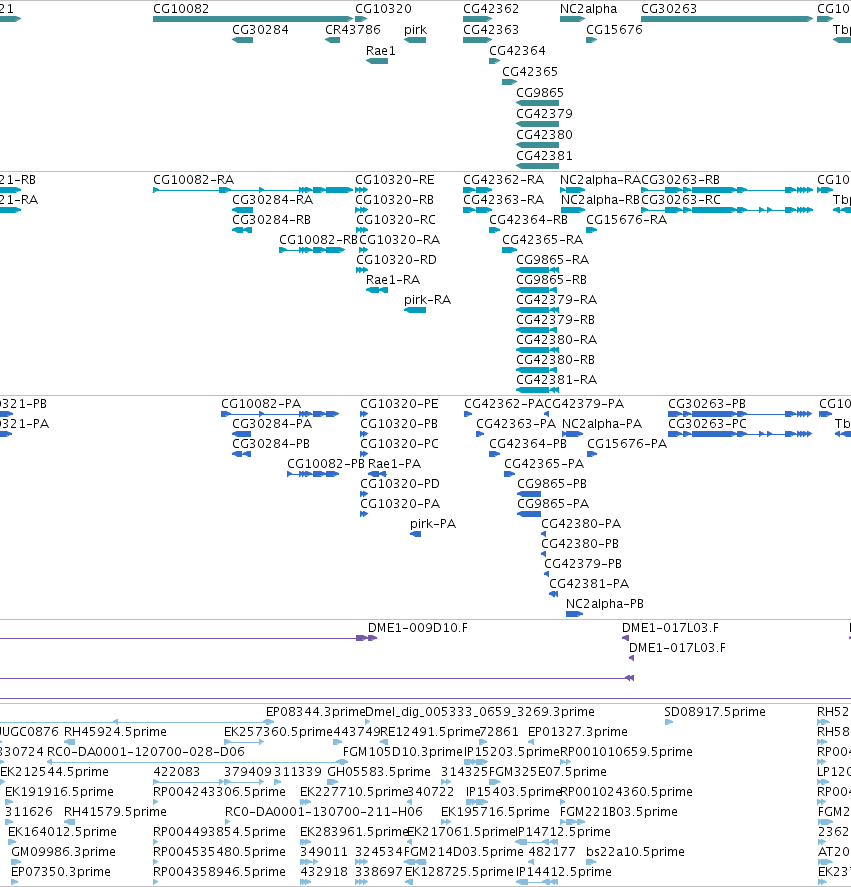Viewport: 851px width, 887px height.
Task: Select transcript CG9865-RB label
Action: tap(551, 279)
